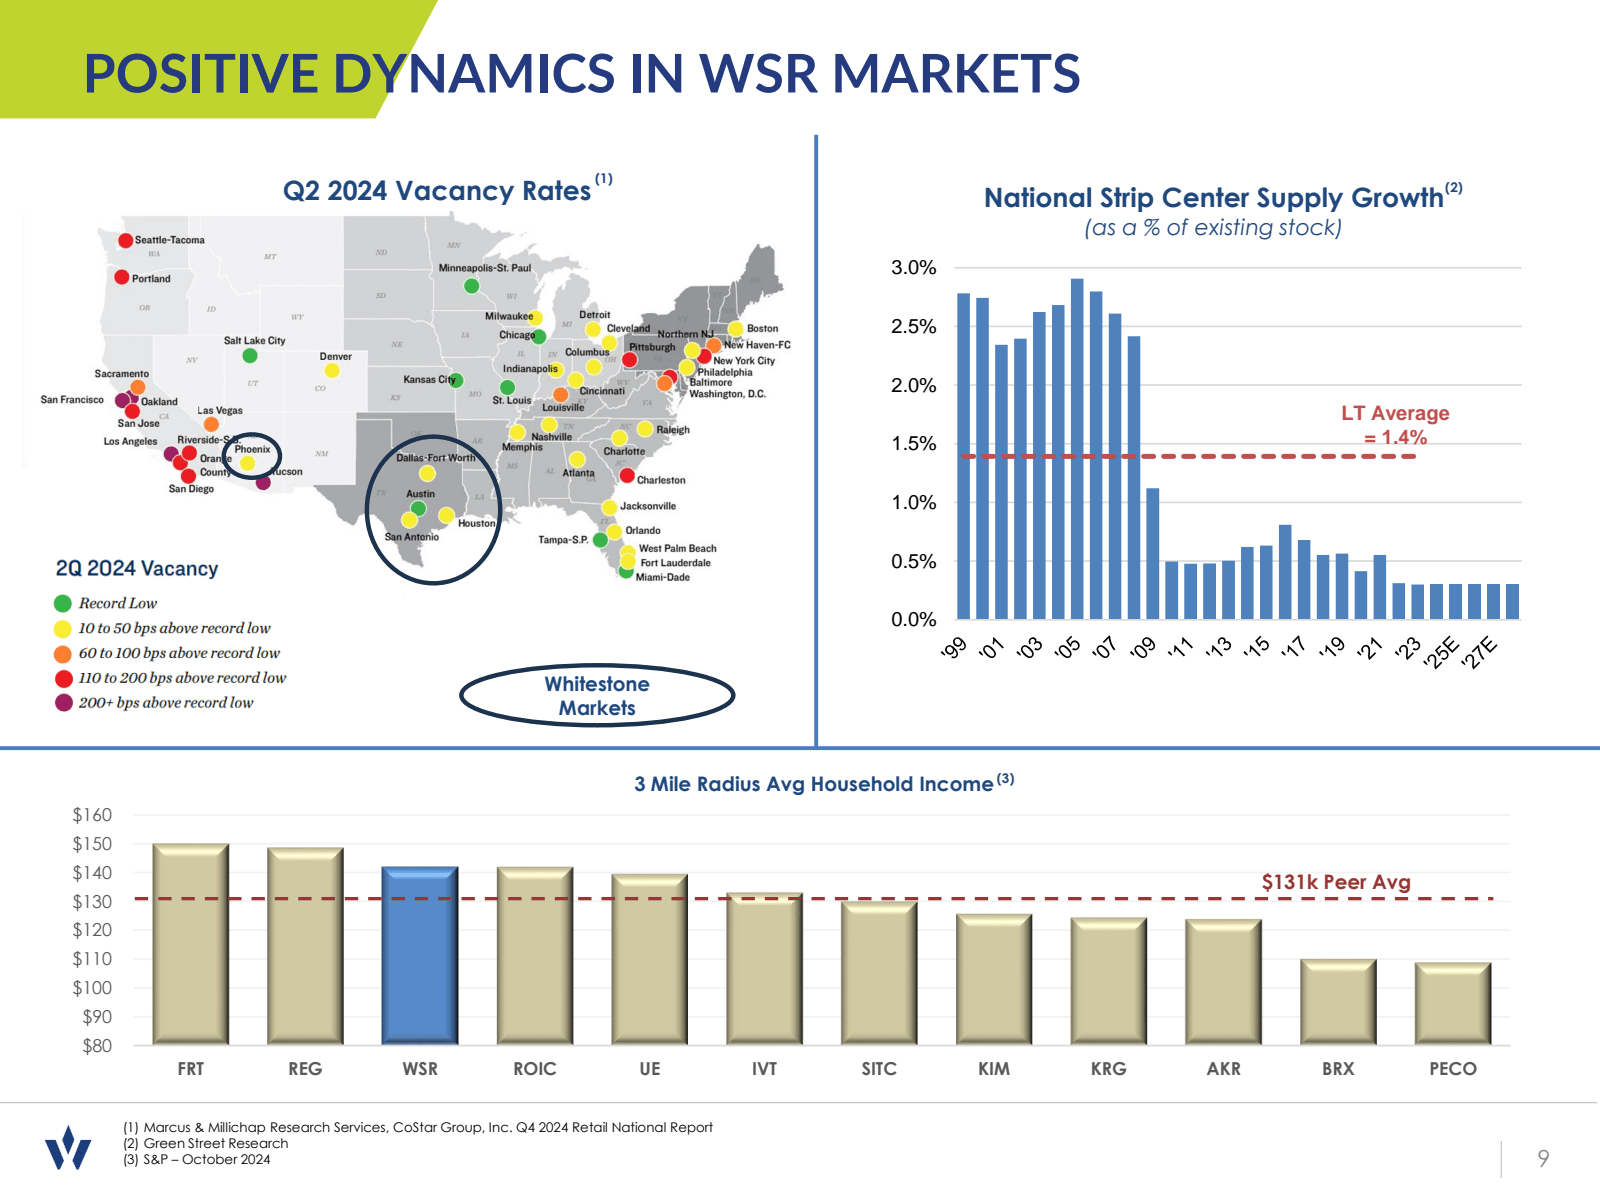Click the Miami-Dade map label
Image resolution: width=1600 pixels, height=1200 pixels.
tap(663, 577)
